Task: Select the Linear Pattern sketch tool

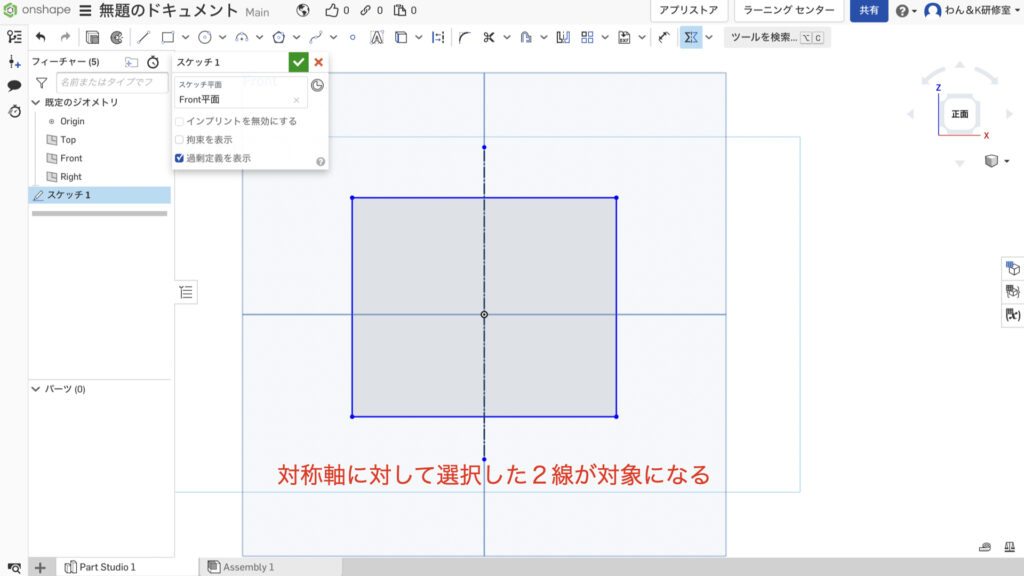Action: [587, 37]
